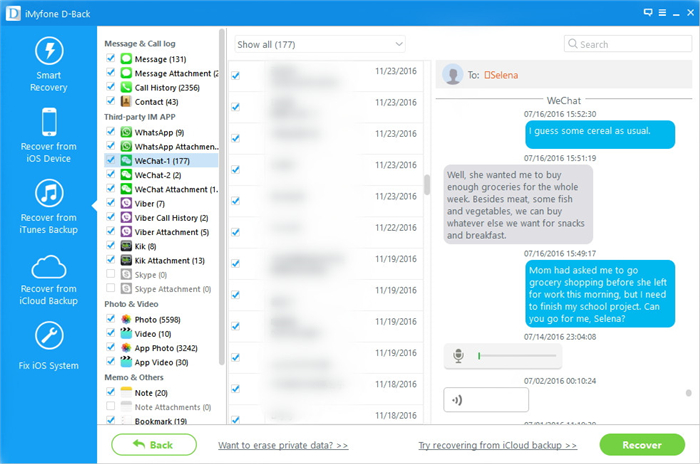Click the Search input field
This screenshot has width=700, height=464.
pos(628,44)
